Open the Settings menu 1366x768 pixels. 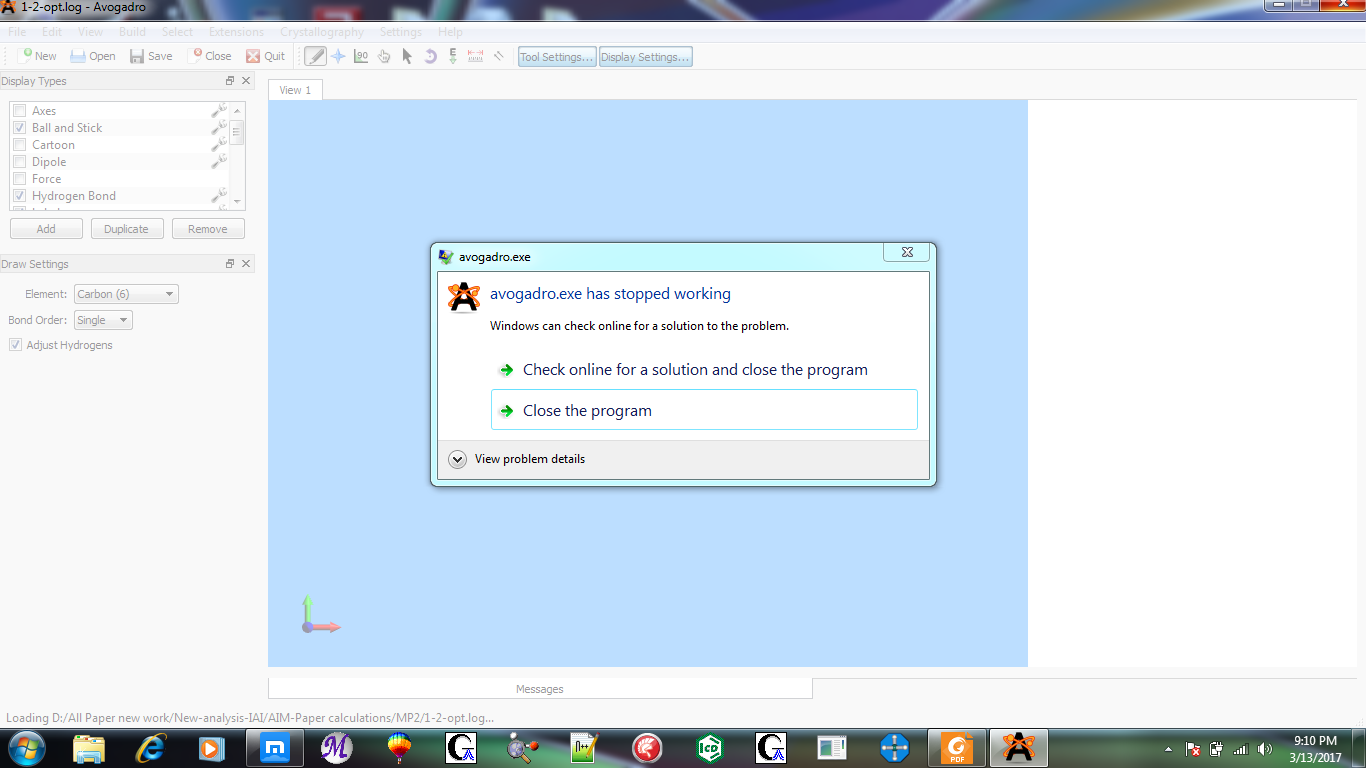point(400,32)
